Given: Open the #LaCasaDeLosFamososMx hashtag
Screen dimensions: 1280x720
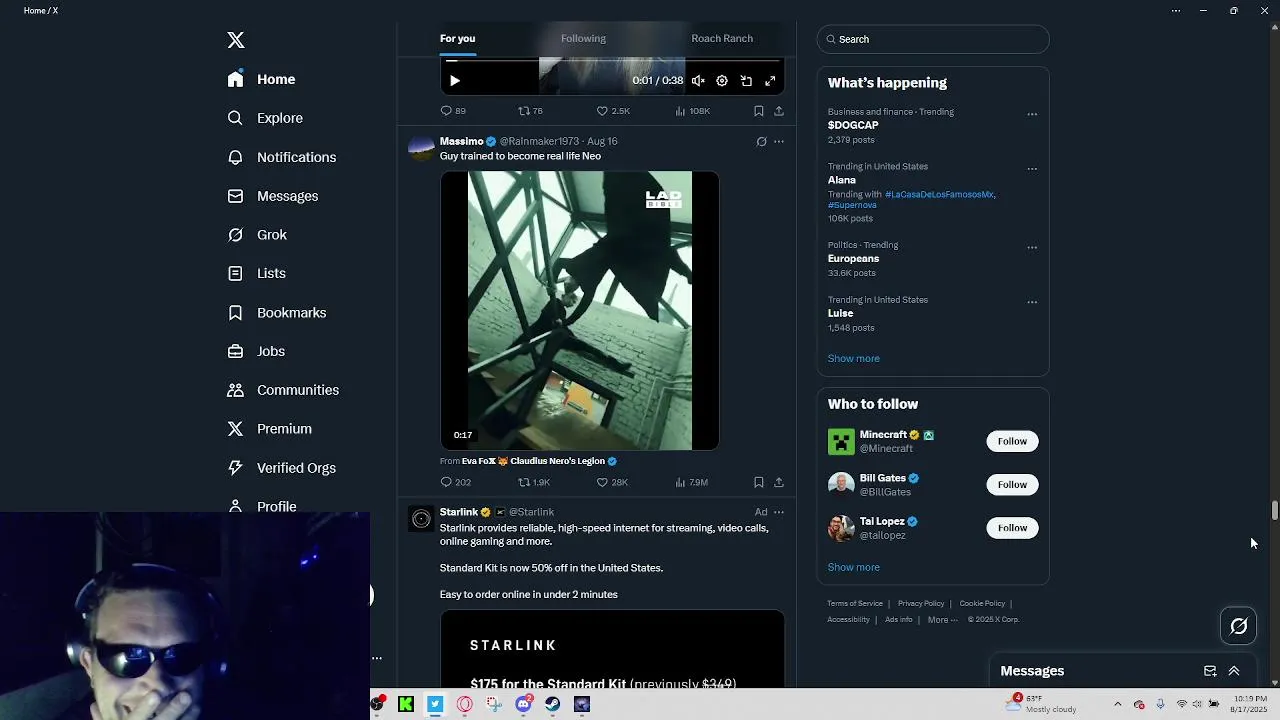Looking at the screenshot, I should click(939, 194).
